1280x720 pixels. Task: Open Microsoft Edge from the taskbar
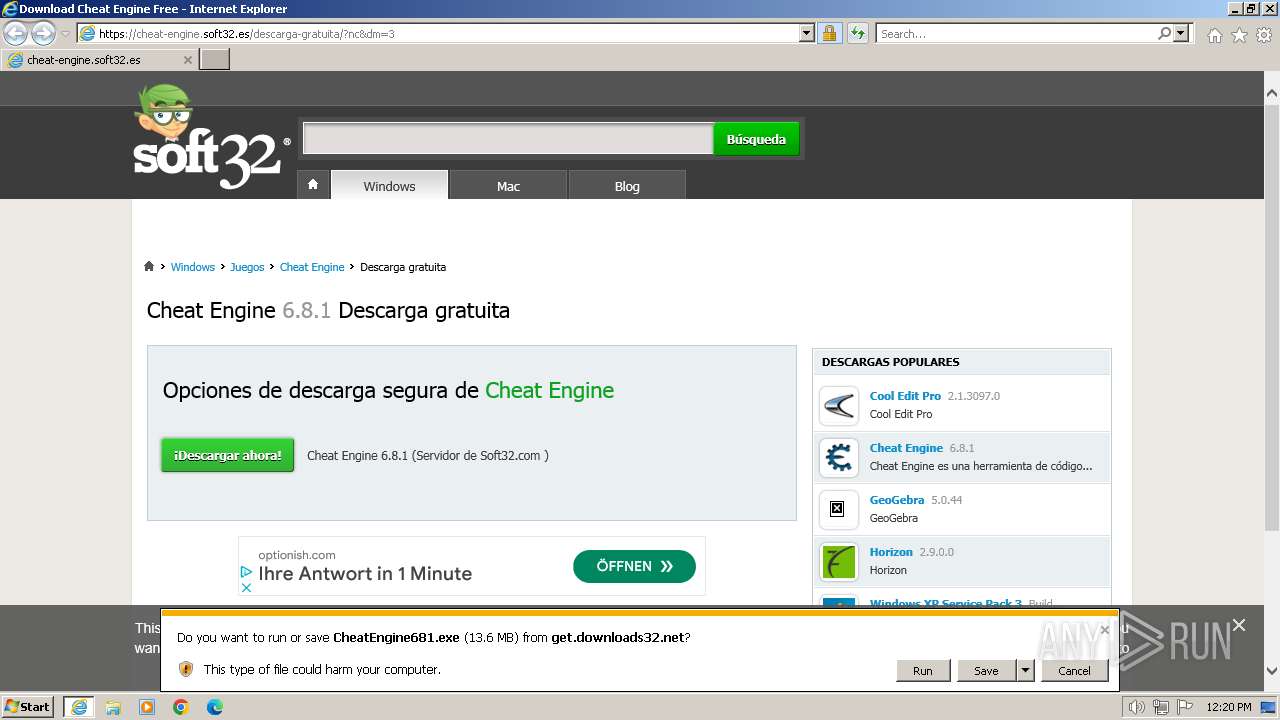[215, 707]
